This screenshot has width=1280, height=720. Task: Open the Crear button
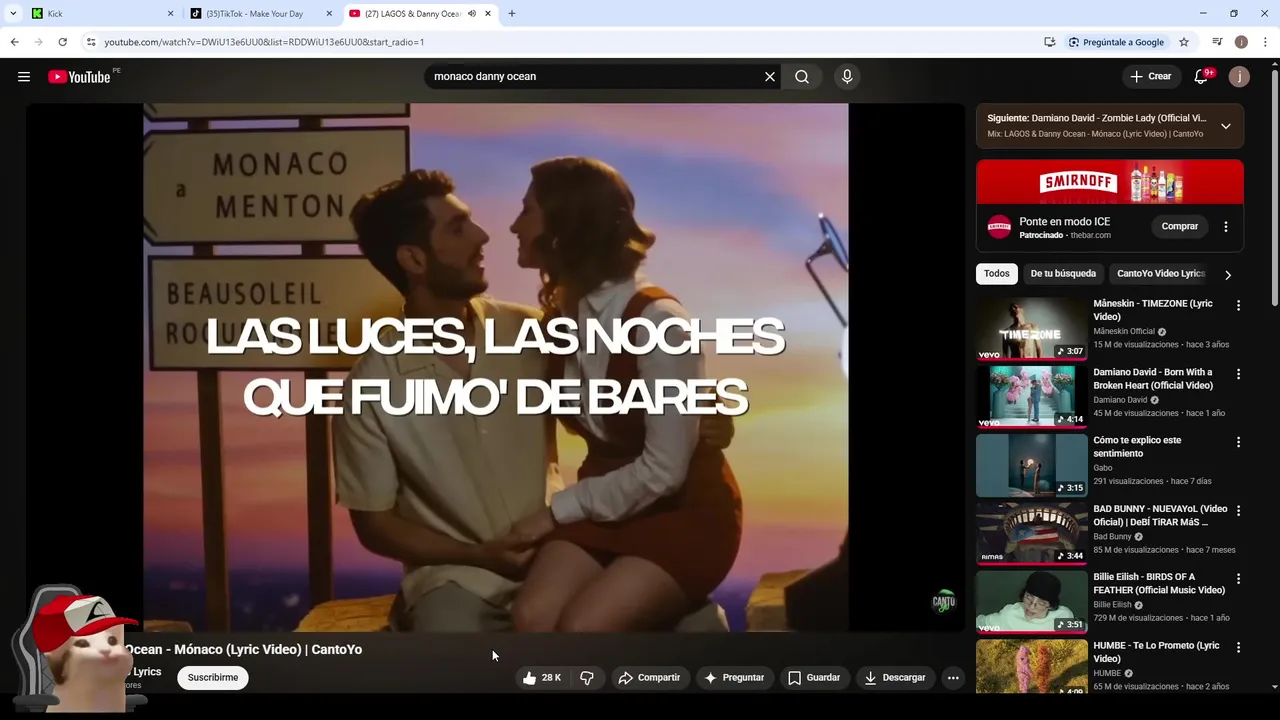point(1150,77)
